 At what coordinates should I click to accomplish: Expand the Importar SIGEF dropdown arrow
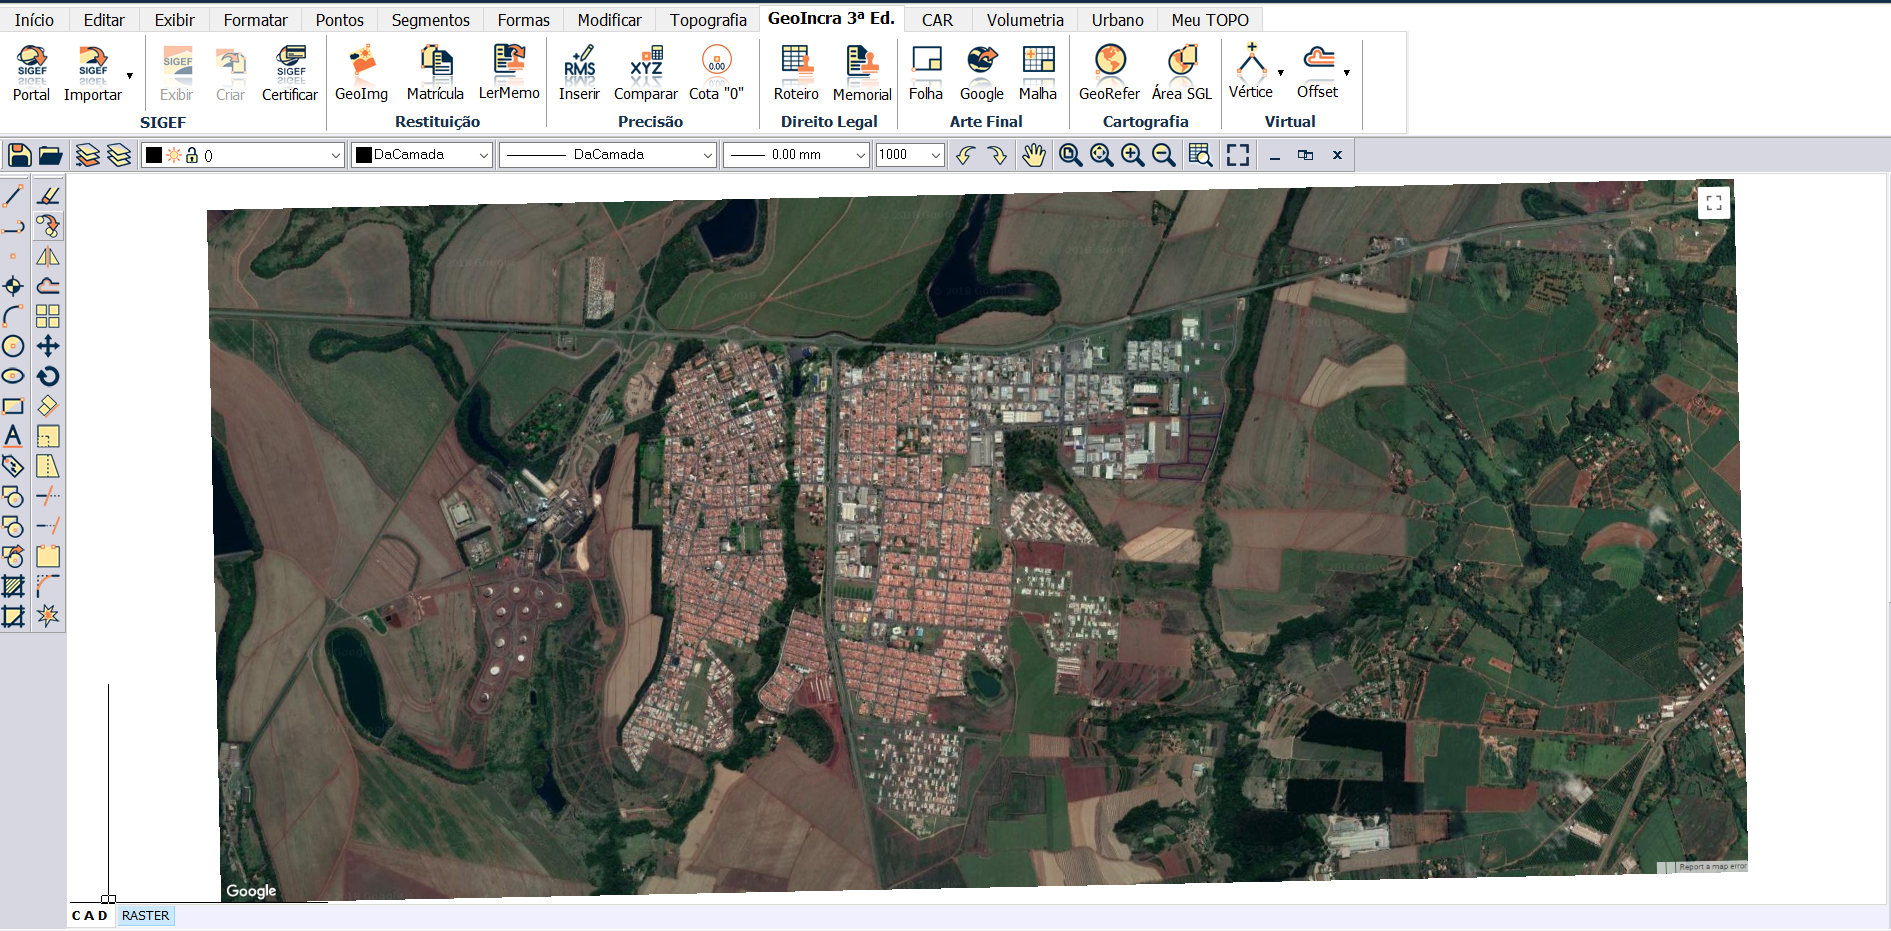point(130,76)
